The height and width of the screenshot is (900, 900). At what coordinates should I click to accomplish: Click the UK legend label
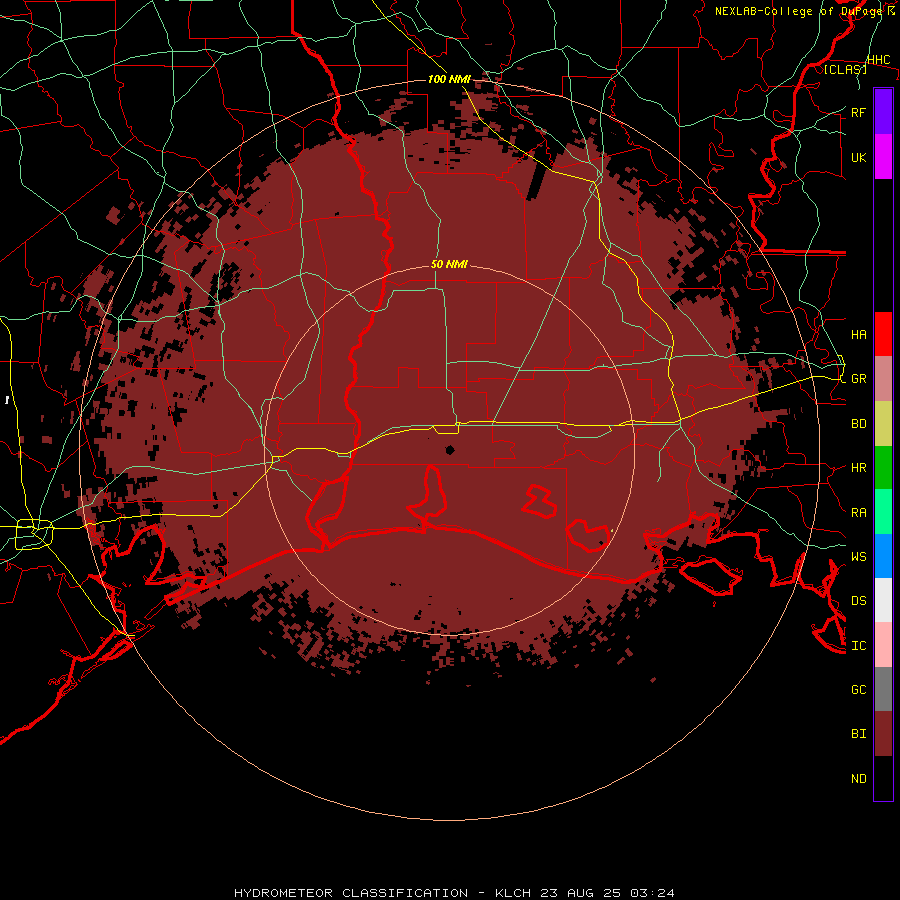pos(859,158)
